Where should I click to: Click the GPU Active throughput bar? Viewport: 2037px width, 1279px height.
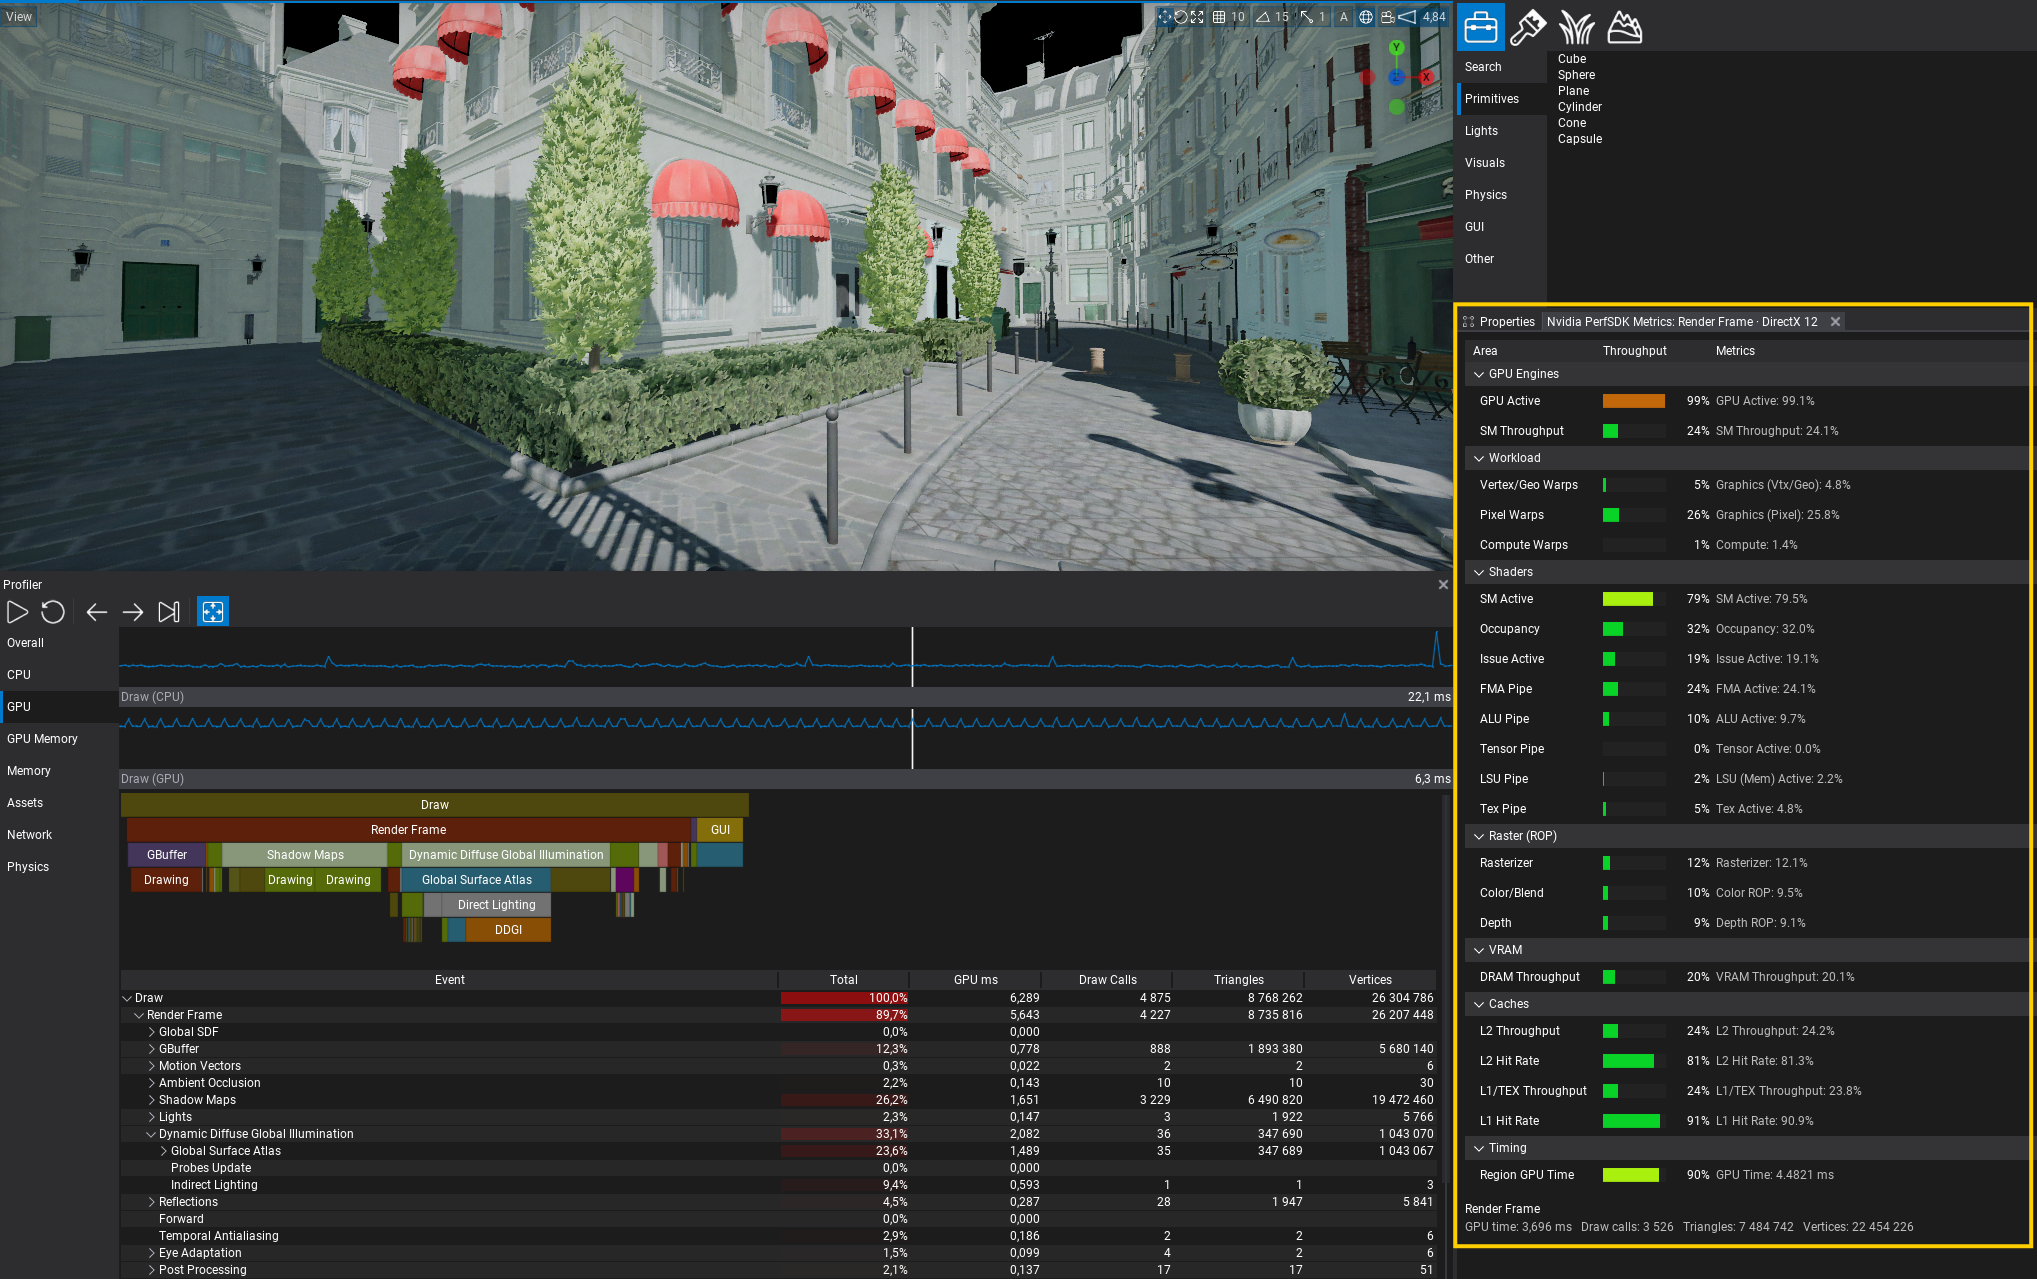pyautogui.click(x=1634, y=401)
